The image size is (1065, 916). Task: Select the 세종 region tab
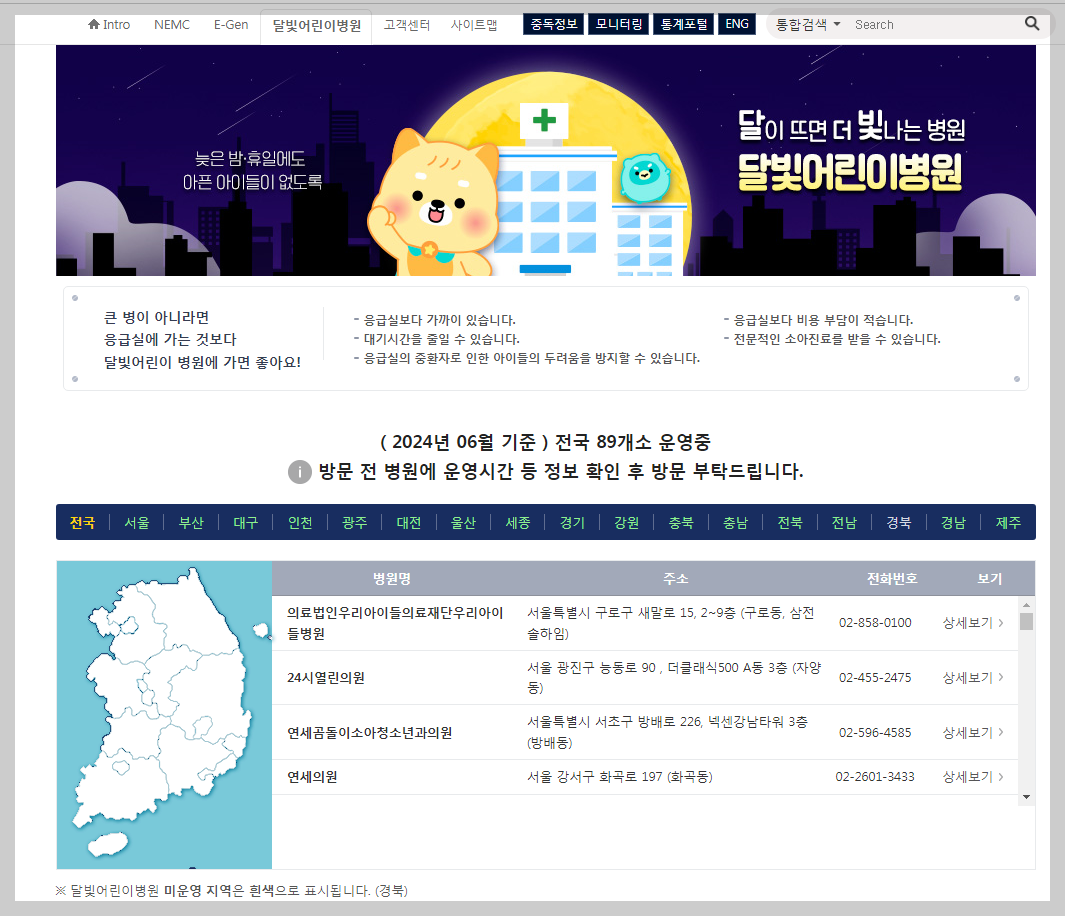(518, 522)
